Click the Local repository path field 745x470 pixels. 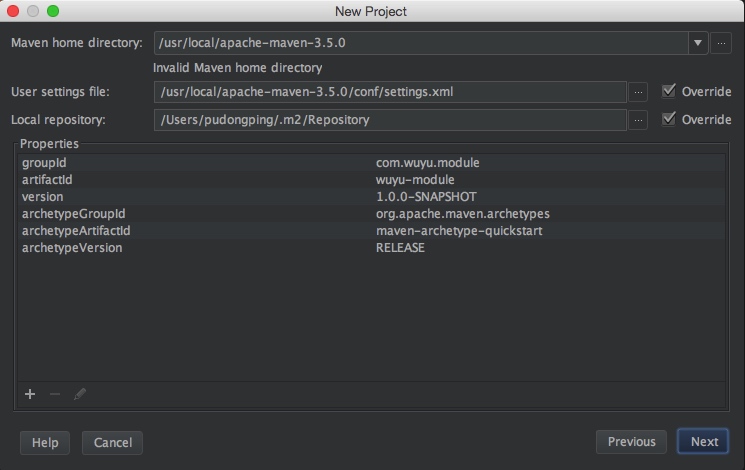point(390,120)
